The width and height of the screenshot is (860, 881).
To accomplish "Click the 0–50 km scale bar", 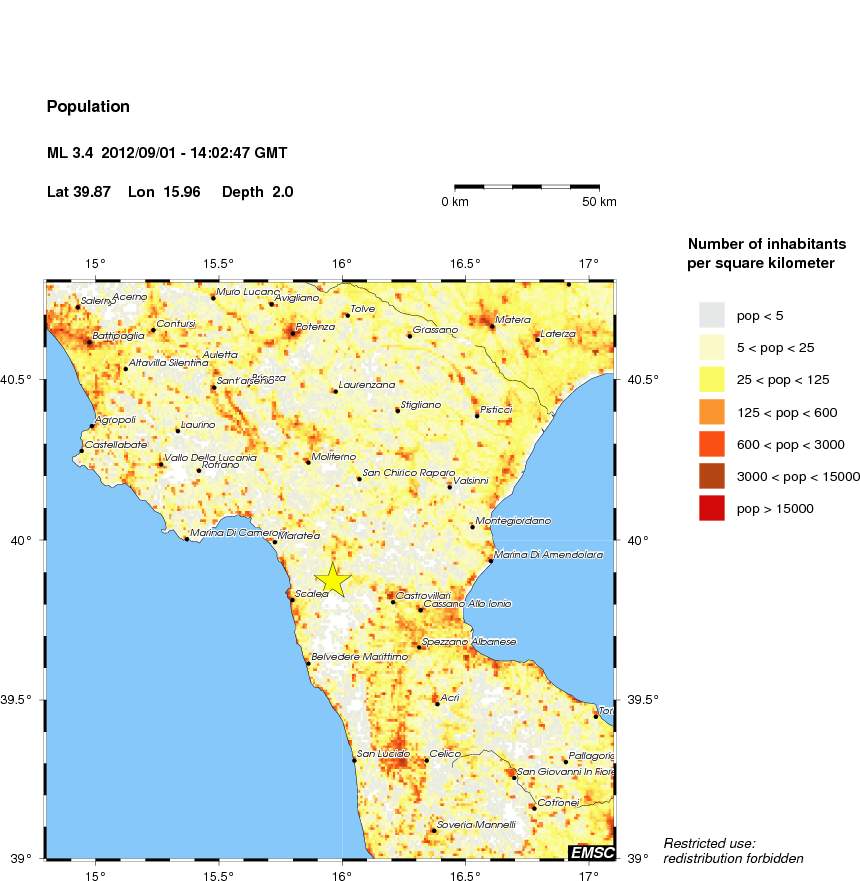I will [526, 188].
